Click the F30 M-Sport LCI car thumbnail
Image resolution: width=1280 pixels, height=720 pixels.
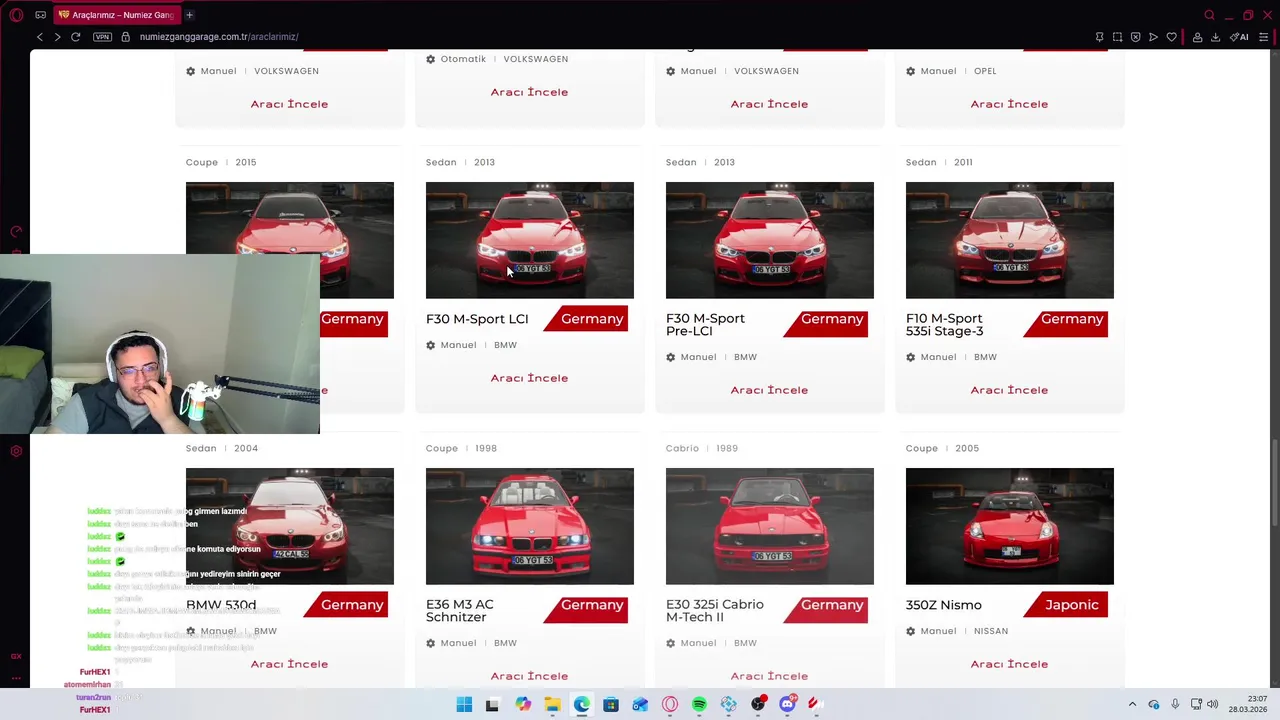coord(530,240)
